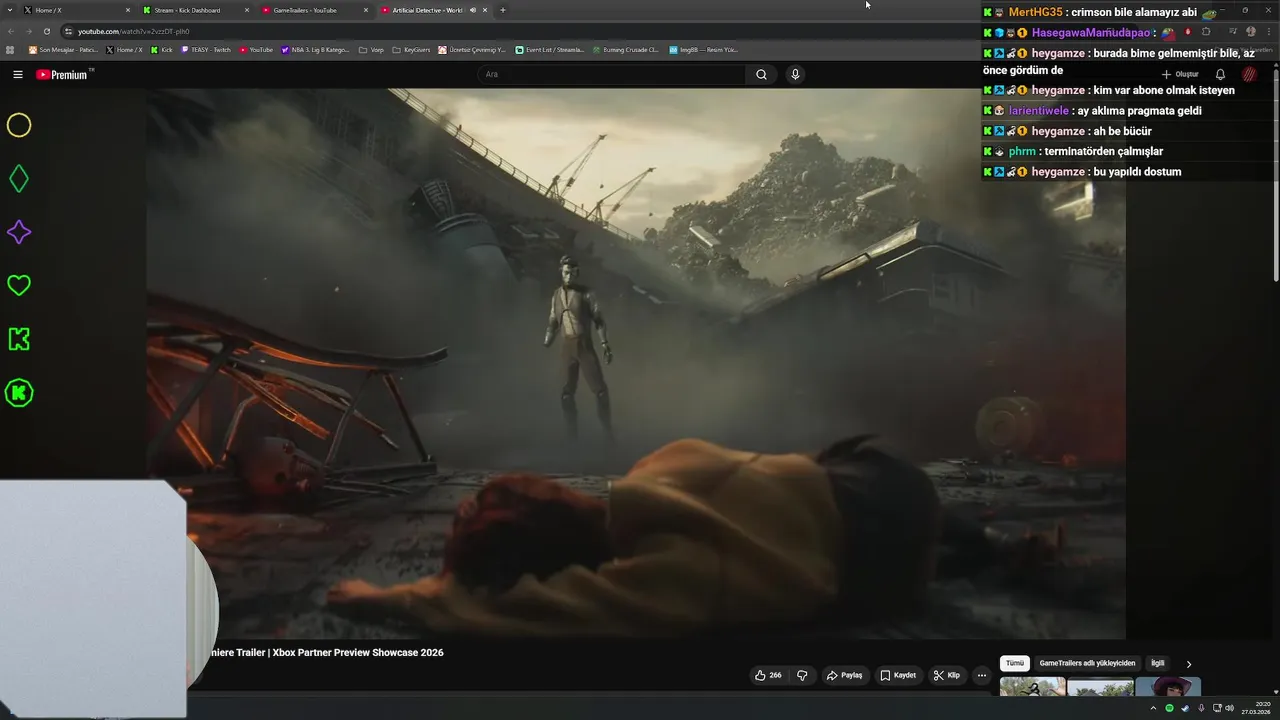Open a new browser tab

coord(503,10)
